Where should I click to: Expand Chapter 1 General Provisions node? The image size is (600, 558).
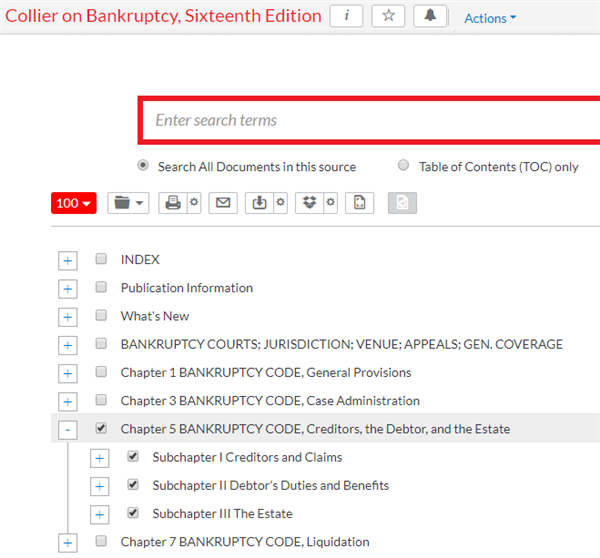[x=68, y=374]
